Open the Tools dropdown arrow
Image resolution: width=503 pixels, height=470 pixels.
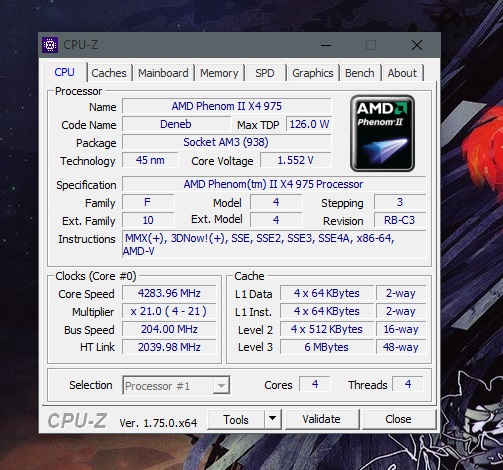click(x=273, y=419)
